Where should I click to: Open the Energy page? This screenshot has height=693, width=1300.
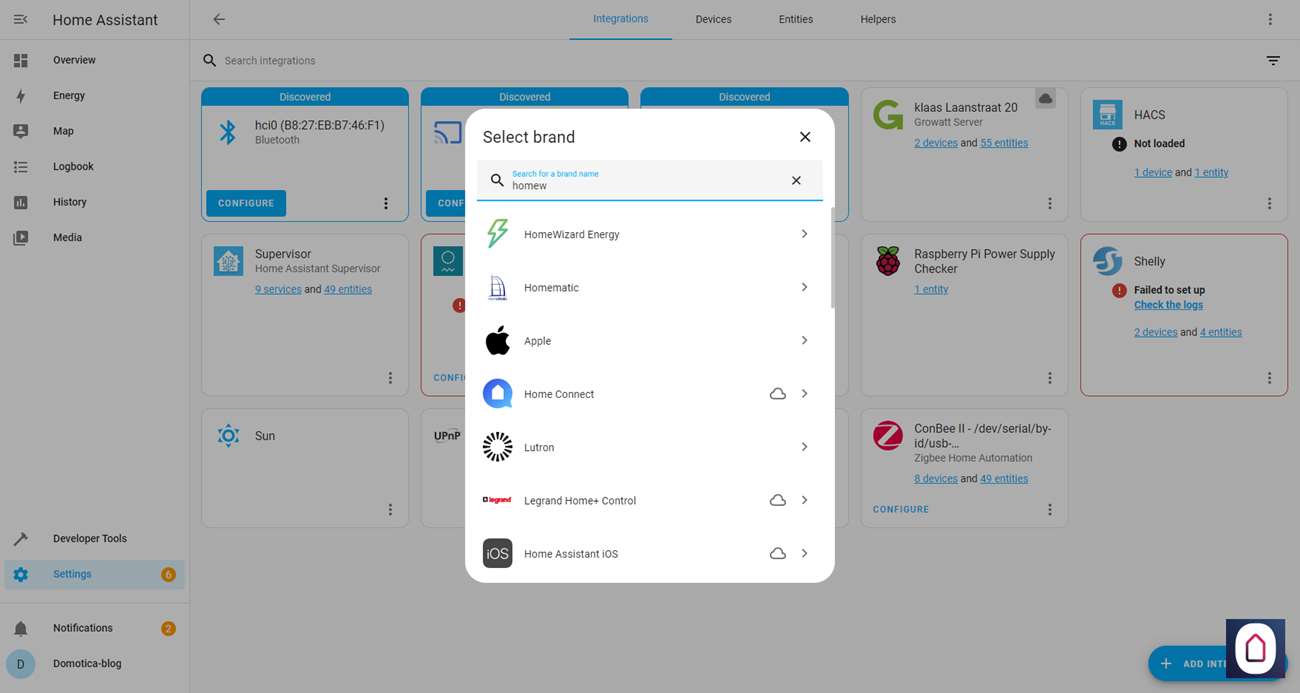click(x=94, y=96)
